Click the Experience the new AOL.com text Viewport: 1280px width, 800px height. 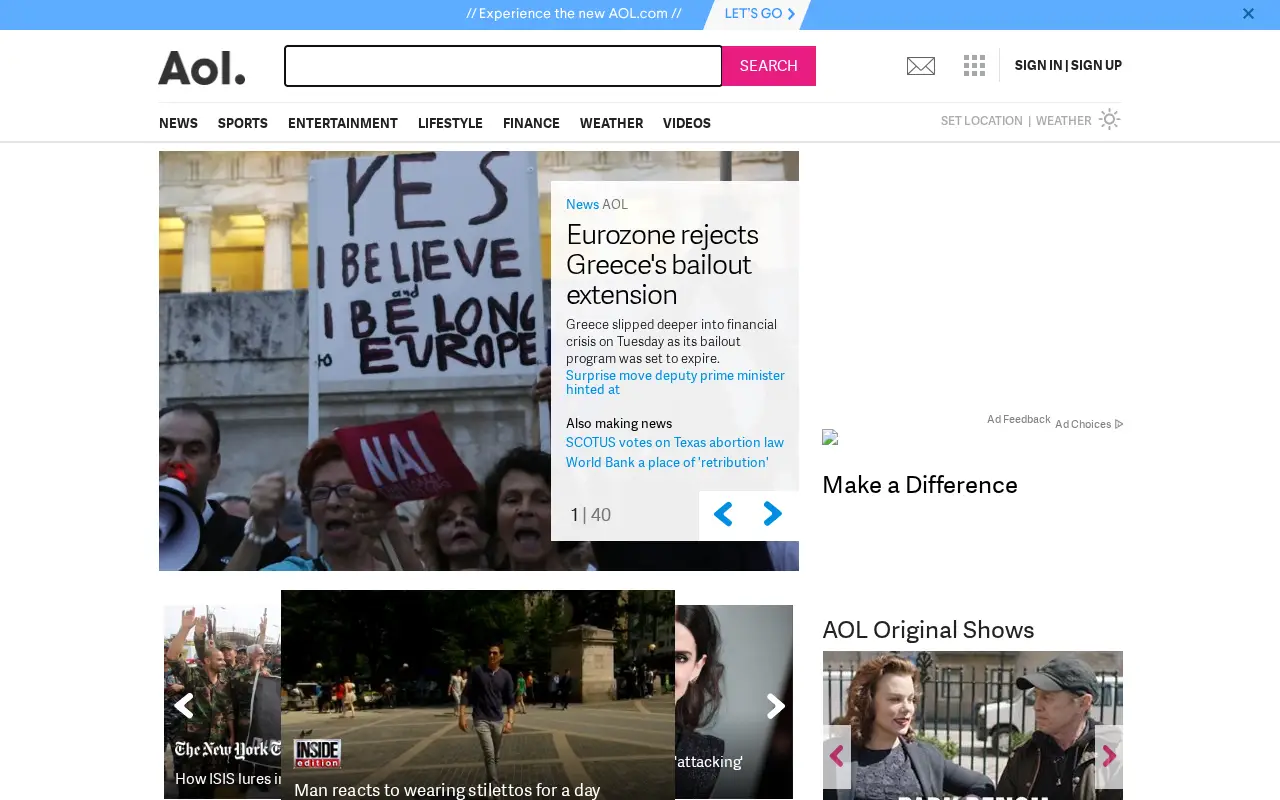pos(574,14)
